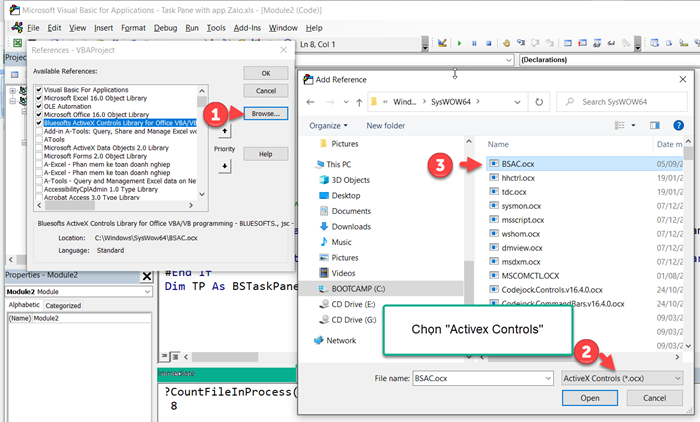Viewport: 700px width, 422px height.
Task: Open the Tools menu
Action: pyautogui.click(x=216, y=28)
